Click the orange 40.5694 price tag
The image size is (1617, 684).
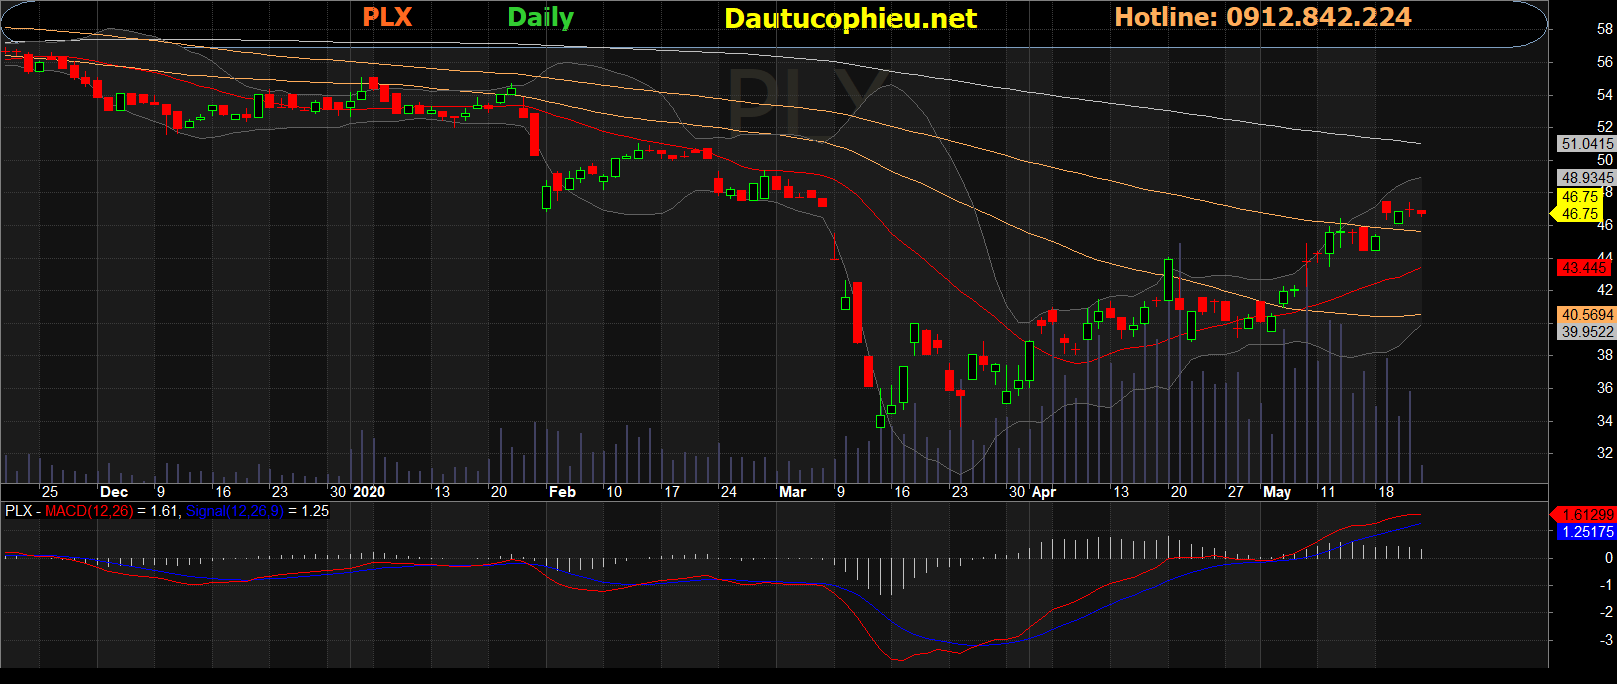pyautogui.click(x=1587, y=315)
